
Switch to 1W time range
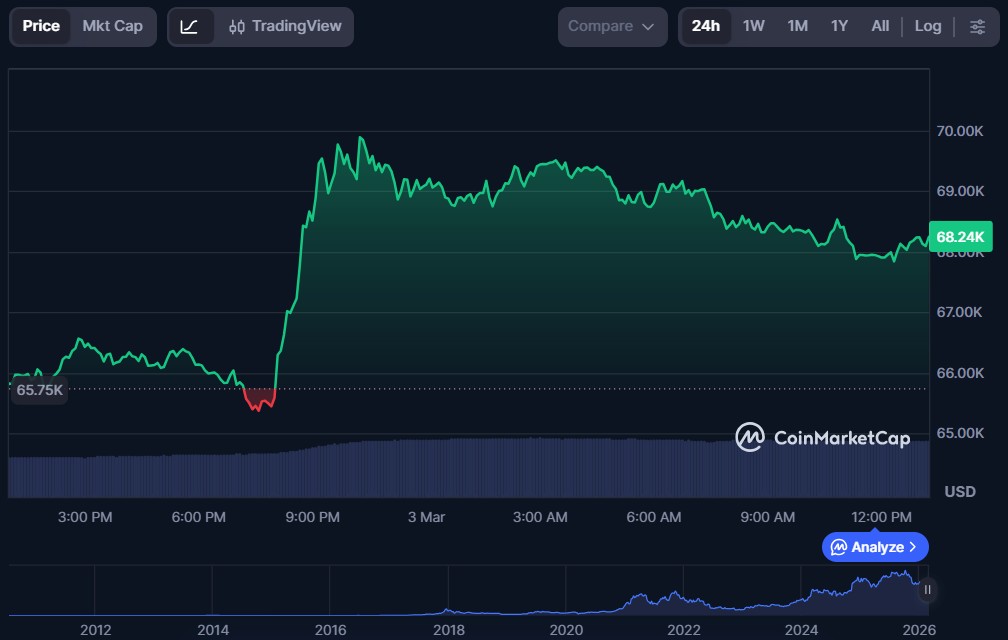tap(753, 26)
